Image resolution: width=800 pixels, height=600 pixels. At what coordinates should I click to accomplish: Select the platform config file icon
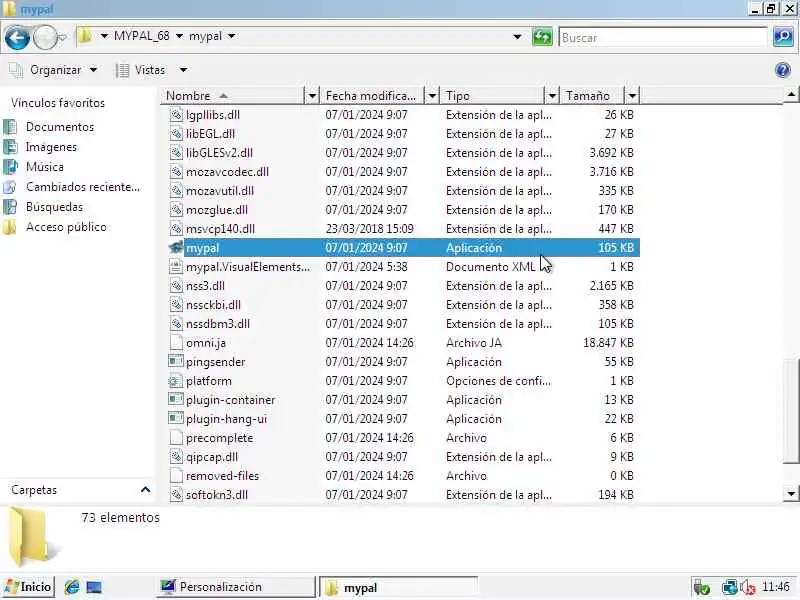[176, 381]
